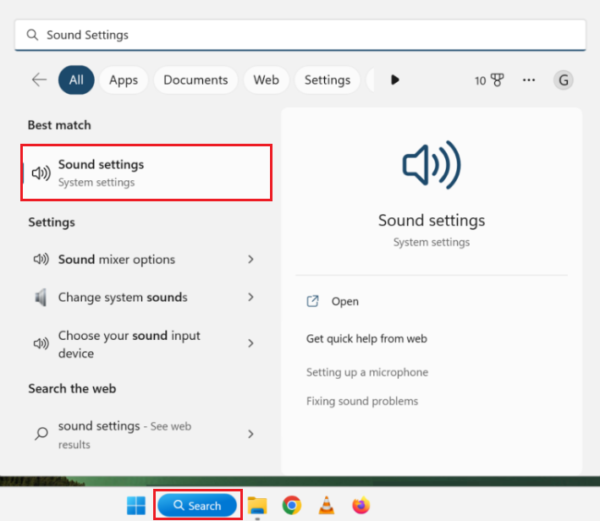Open Choose your sound input device result
This screenshot has width=600, height=521.
[146, 344]
